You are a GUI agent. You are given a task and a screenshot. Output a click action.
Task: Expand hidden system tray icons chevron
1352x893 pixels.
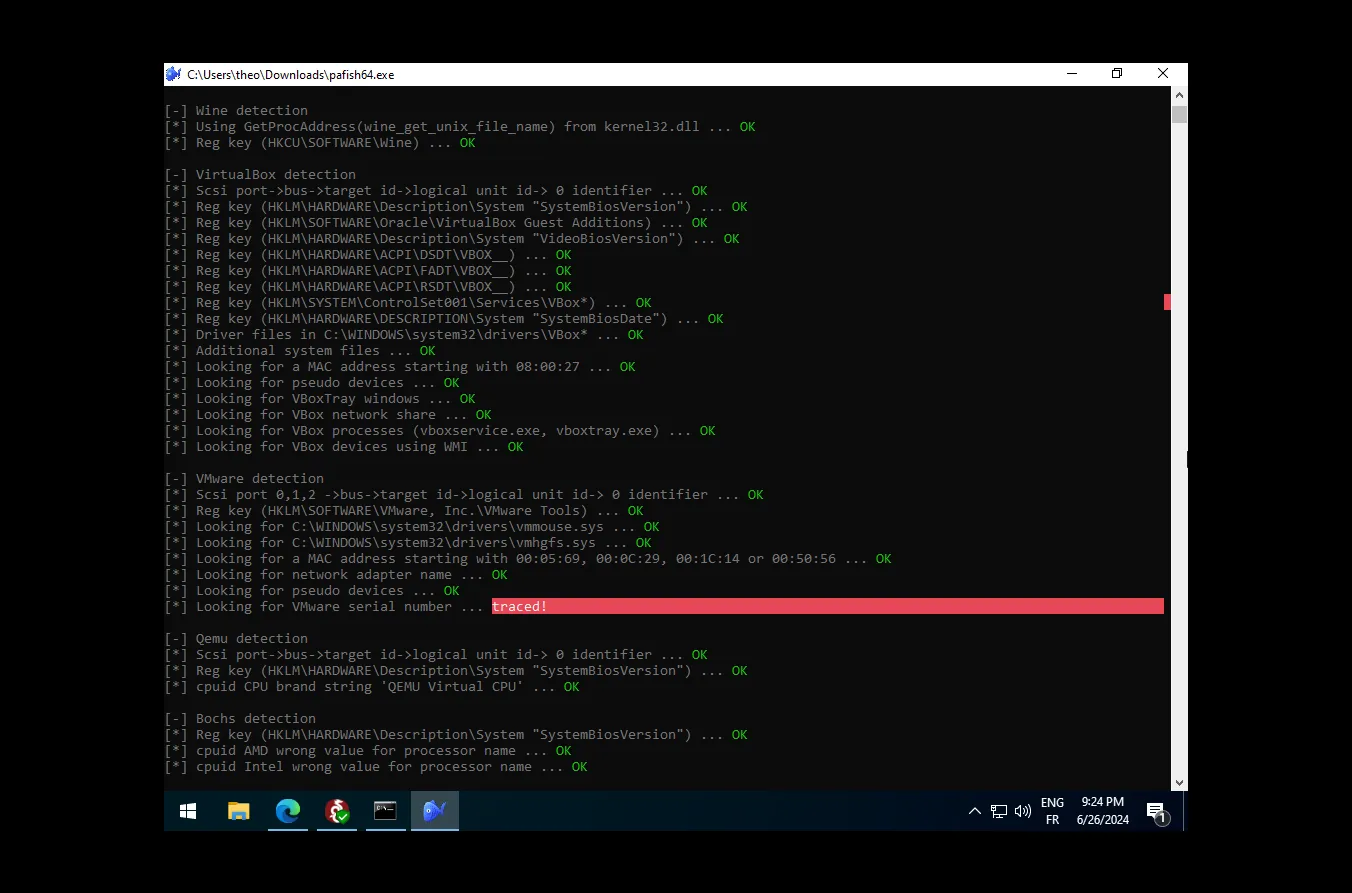click(975, 811)
